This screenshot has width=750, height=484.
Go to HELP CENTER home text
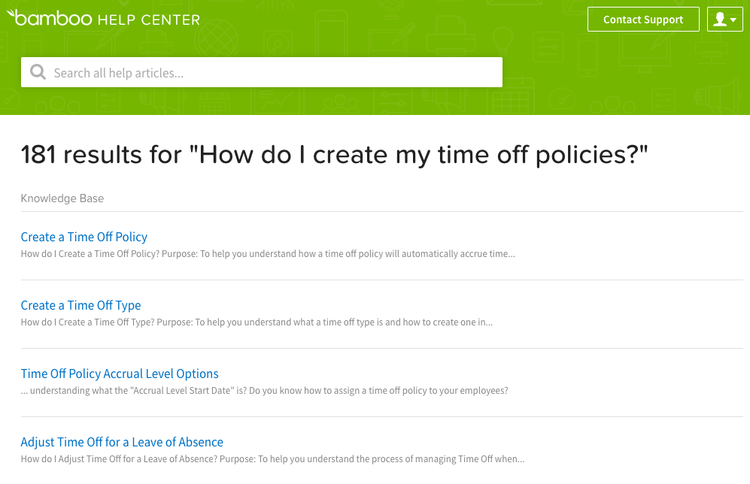tap(149, 20)
